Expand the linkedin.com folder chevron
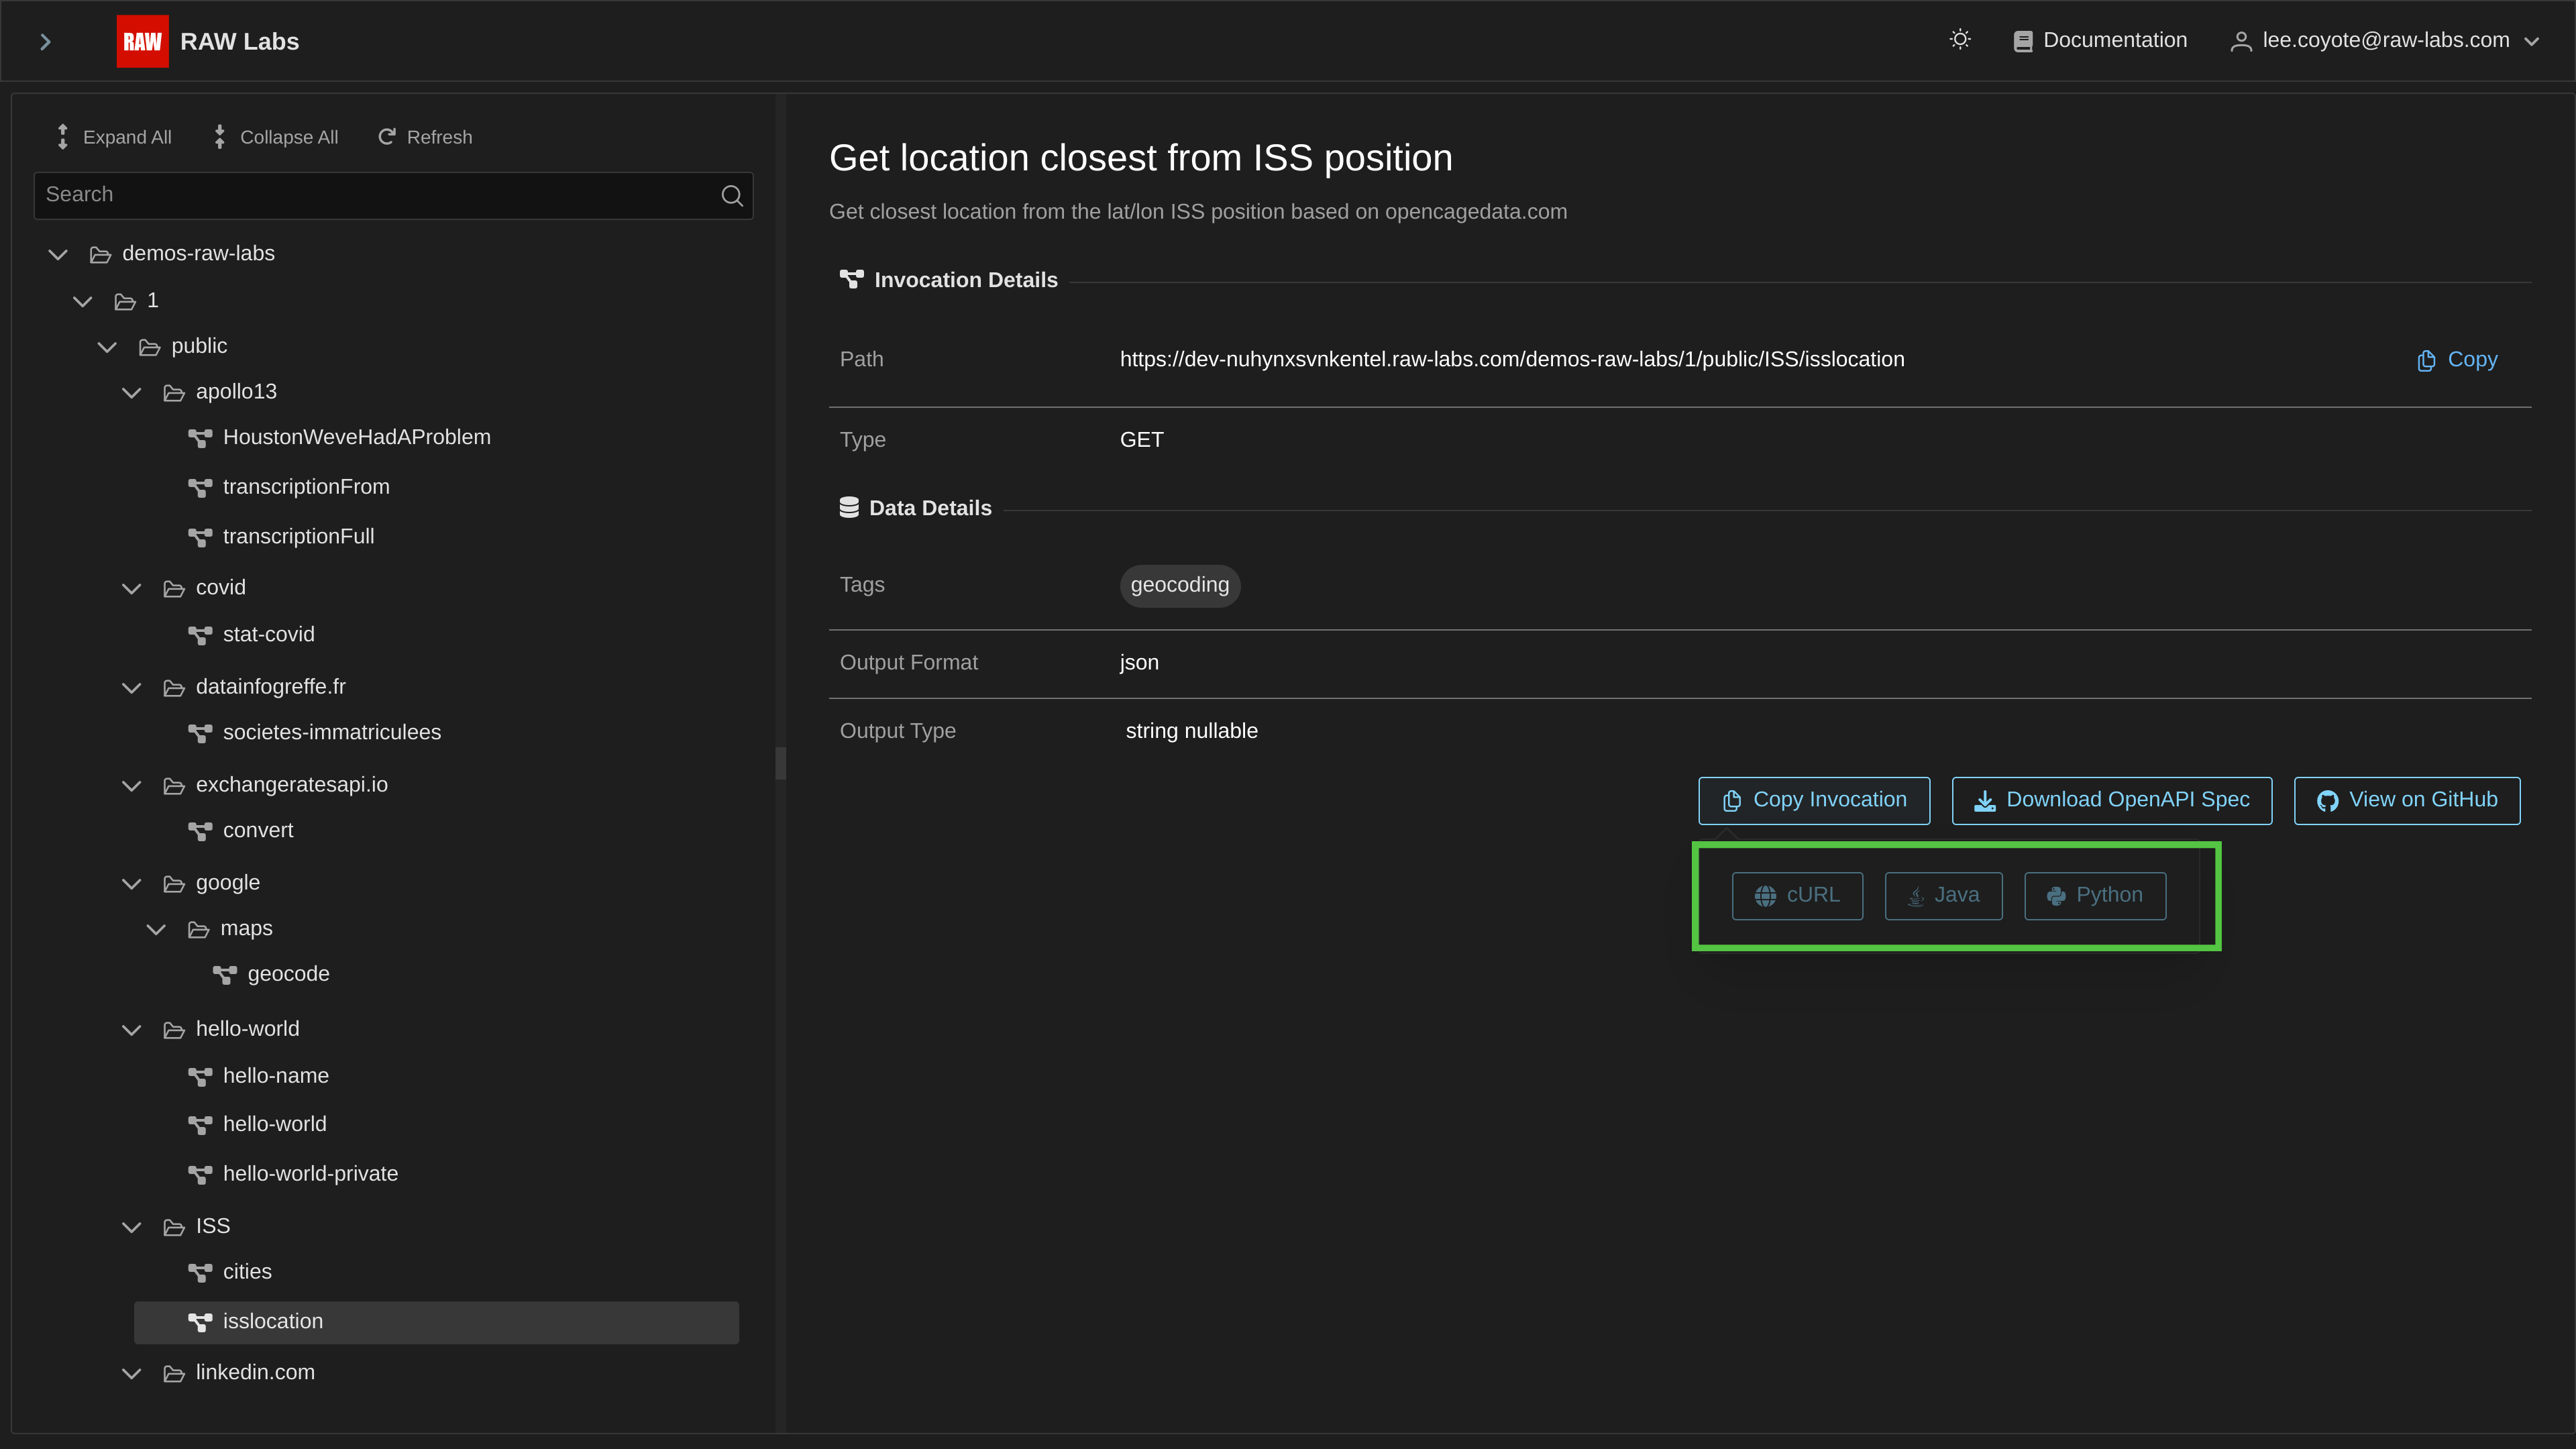 (x=131, y=1373)
